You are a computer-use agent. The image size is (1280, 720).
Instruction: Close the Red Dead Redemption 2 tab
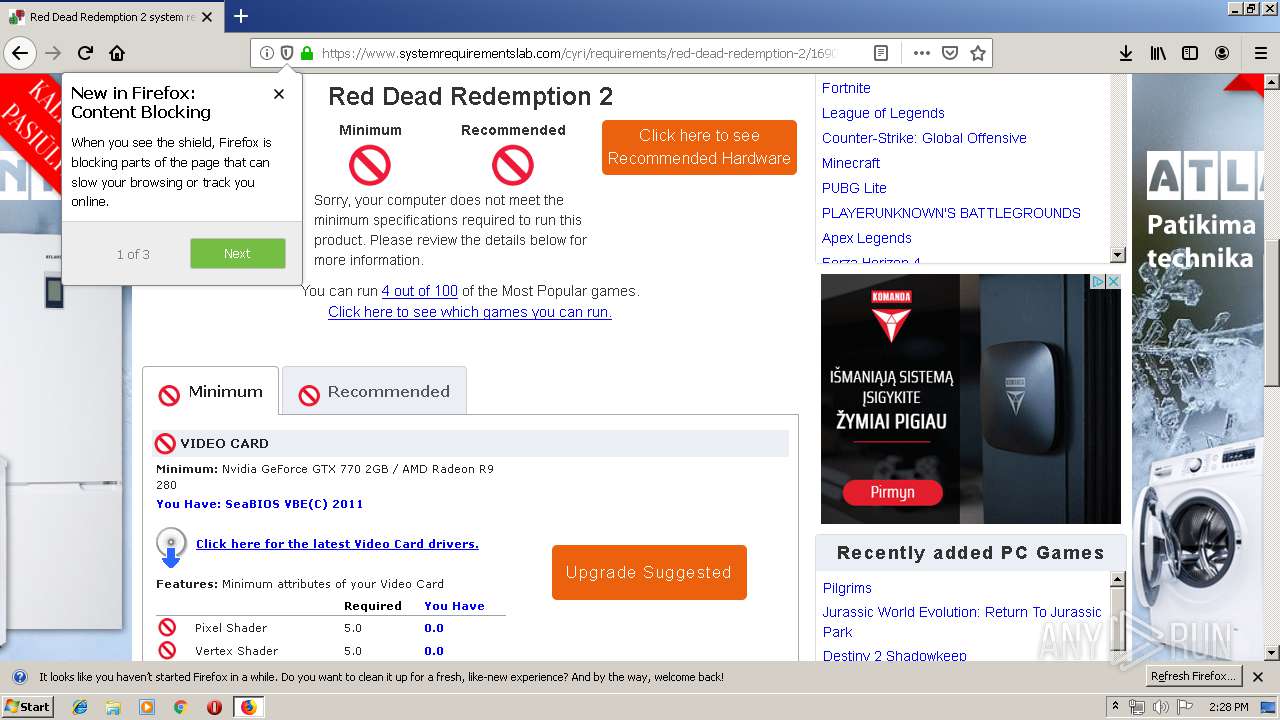207,17
